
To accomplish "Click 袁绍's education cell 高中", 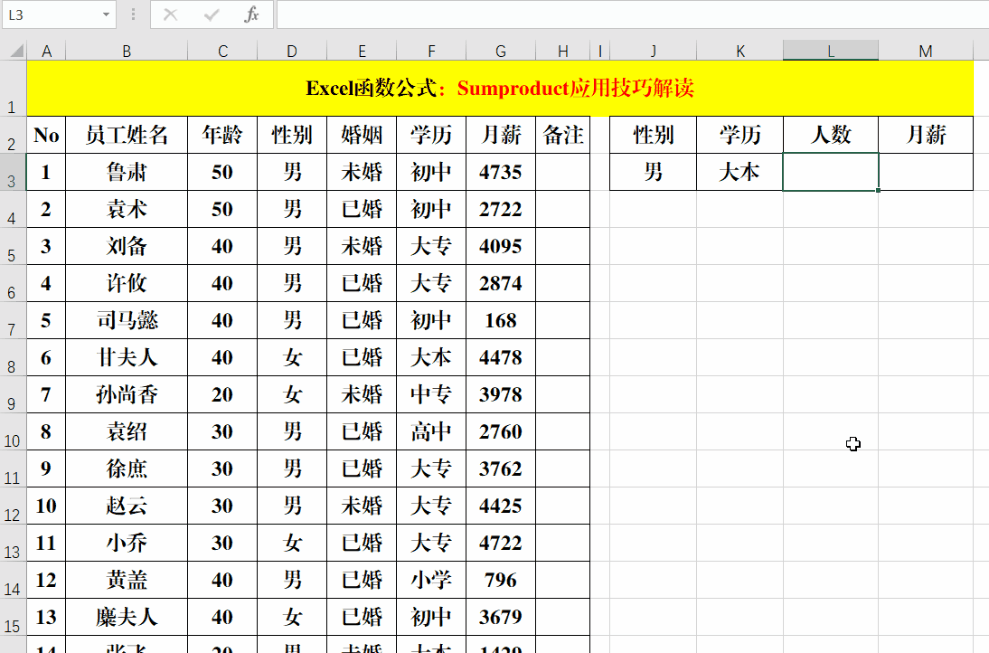I will click(431, 432).
